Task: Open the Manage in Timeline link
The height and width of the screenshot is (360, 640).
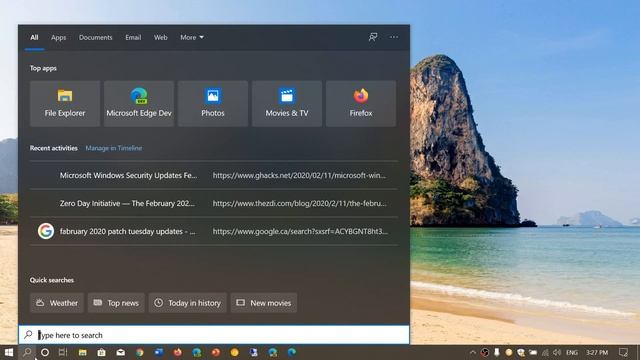Action: coord(114,148)
